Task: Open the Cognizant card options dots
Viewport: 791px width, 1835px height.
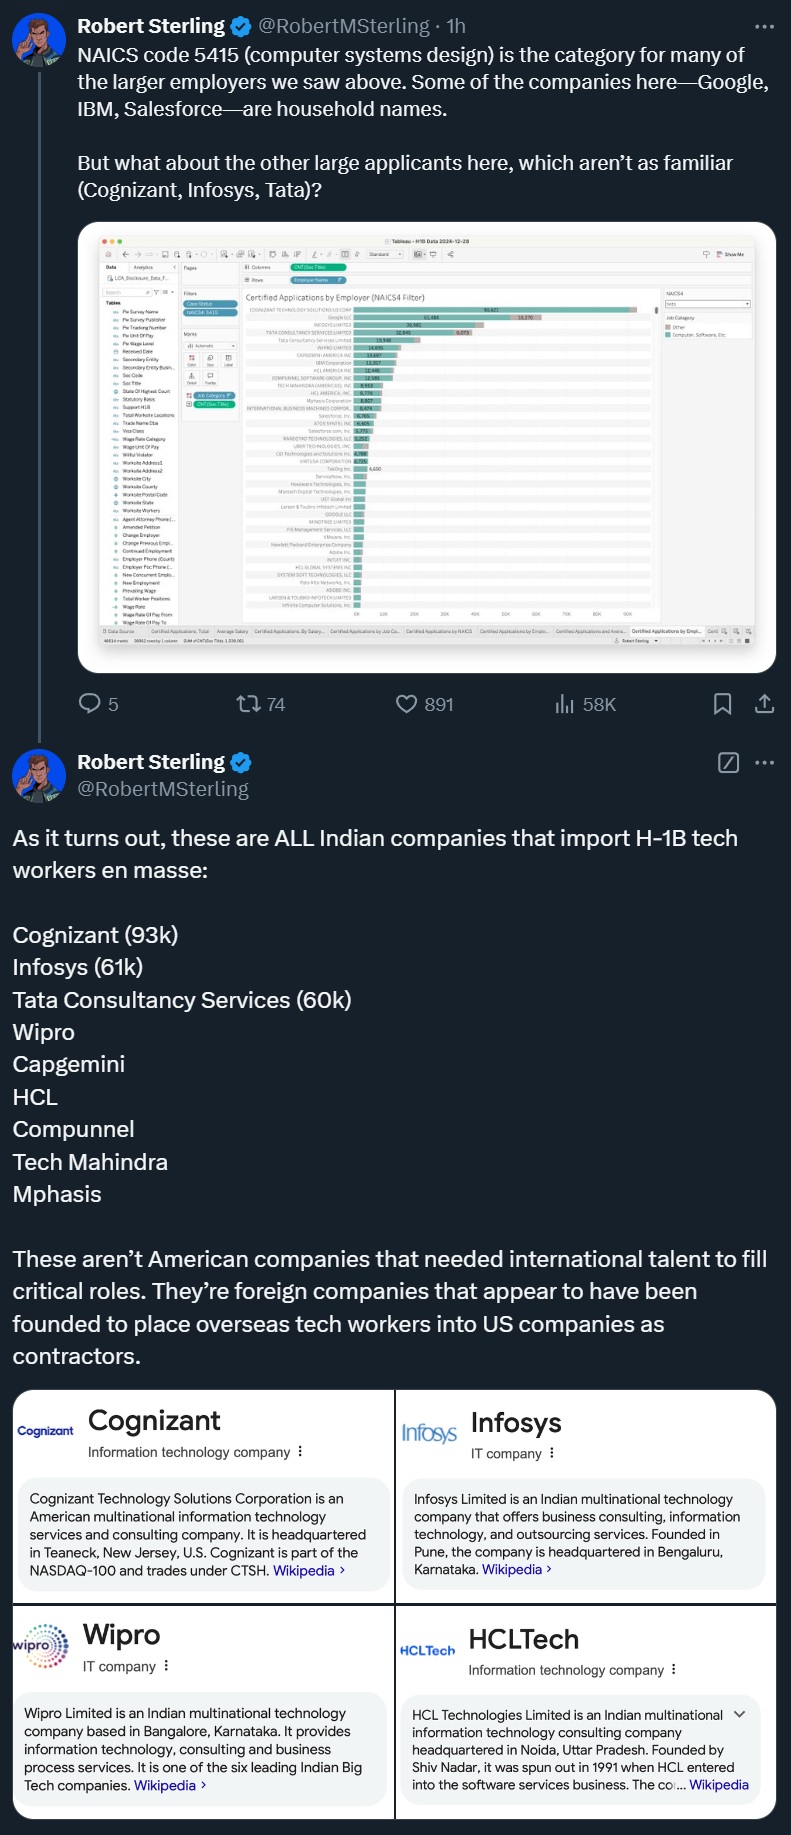Action: [x=300, y=1452]
